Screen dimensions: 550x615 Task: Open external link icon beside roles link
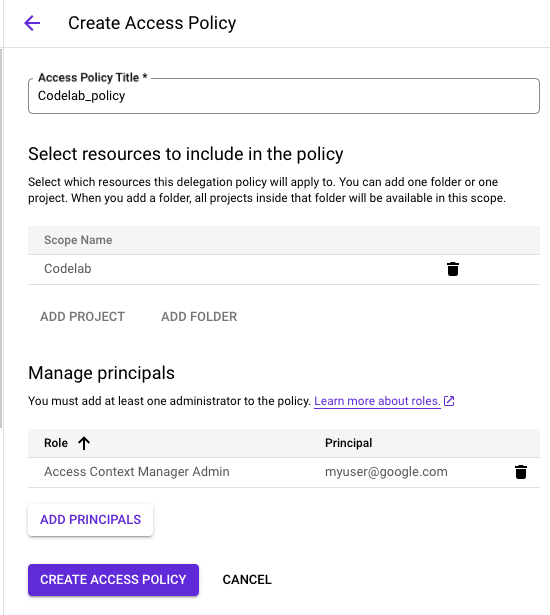tap(449, 401)
